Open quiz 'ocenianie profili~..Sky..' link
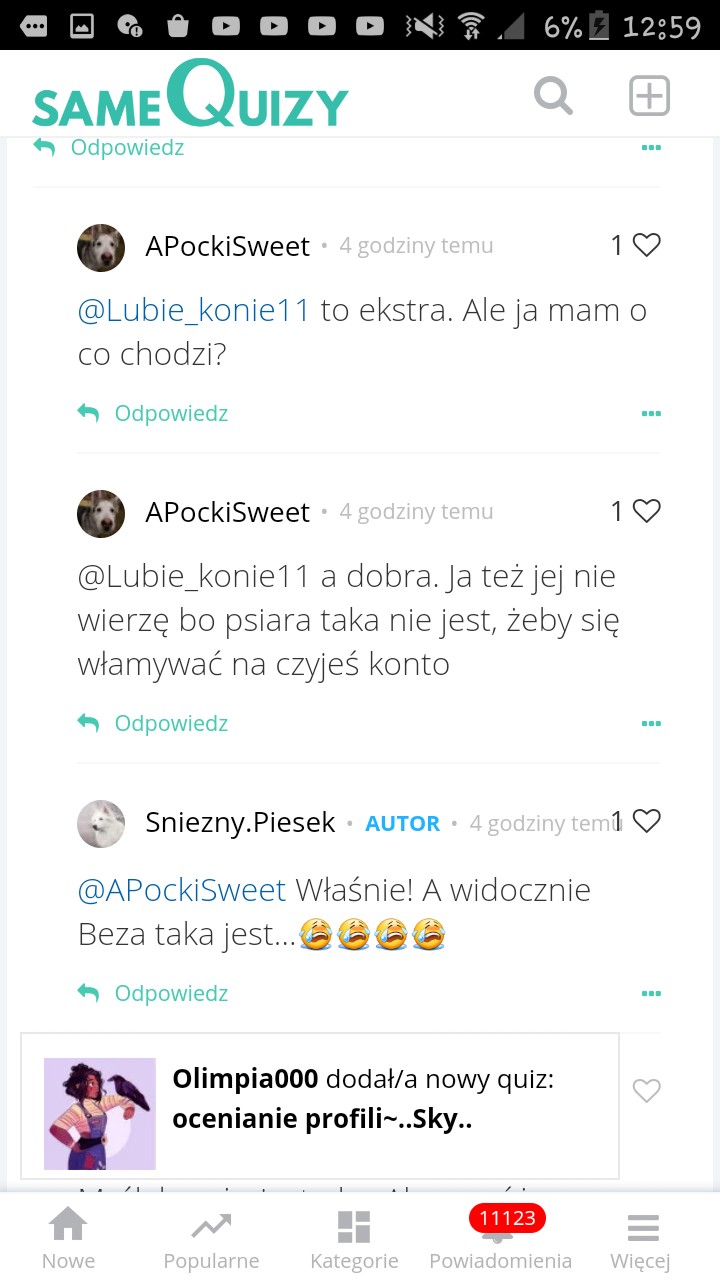The image size is (720, 1280). point(322,1119)
